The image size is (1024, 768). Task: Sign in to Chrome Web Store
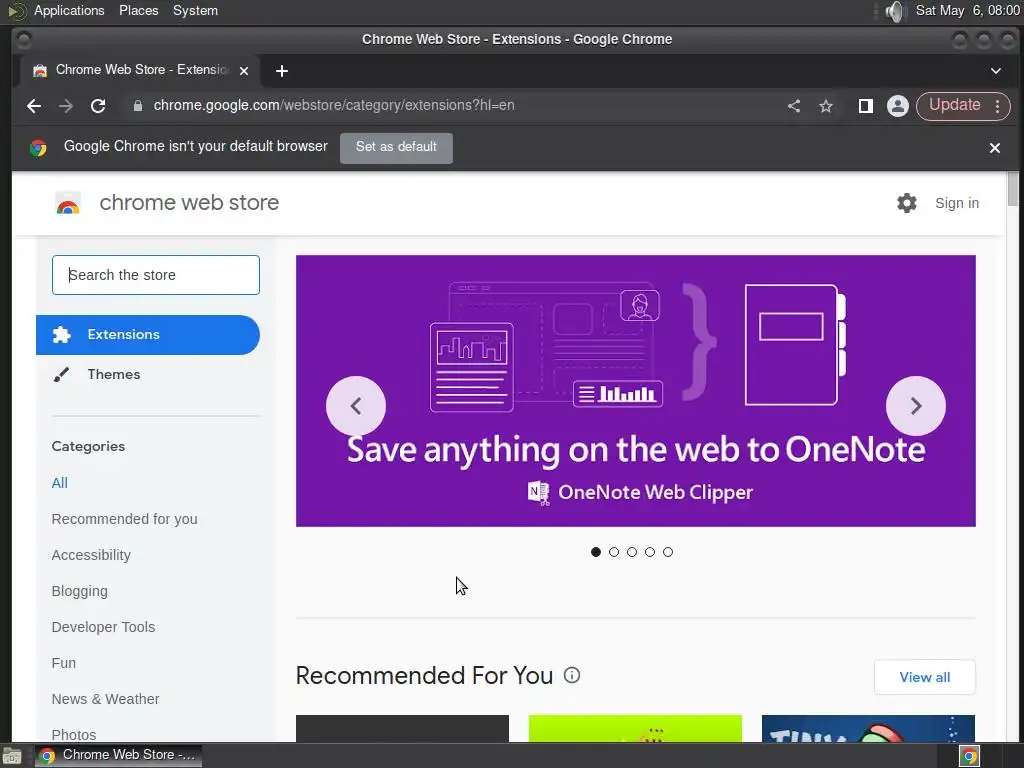pos(957,203)
